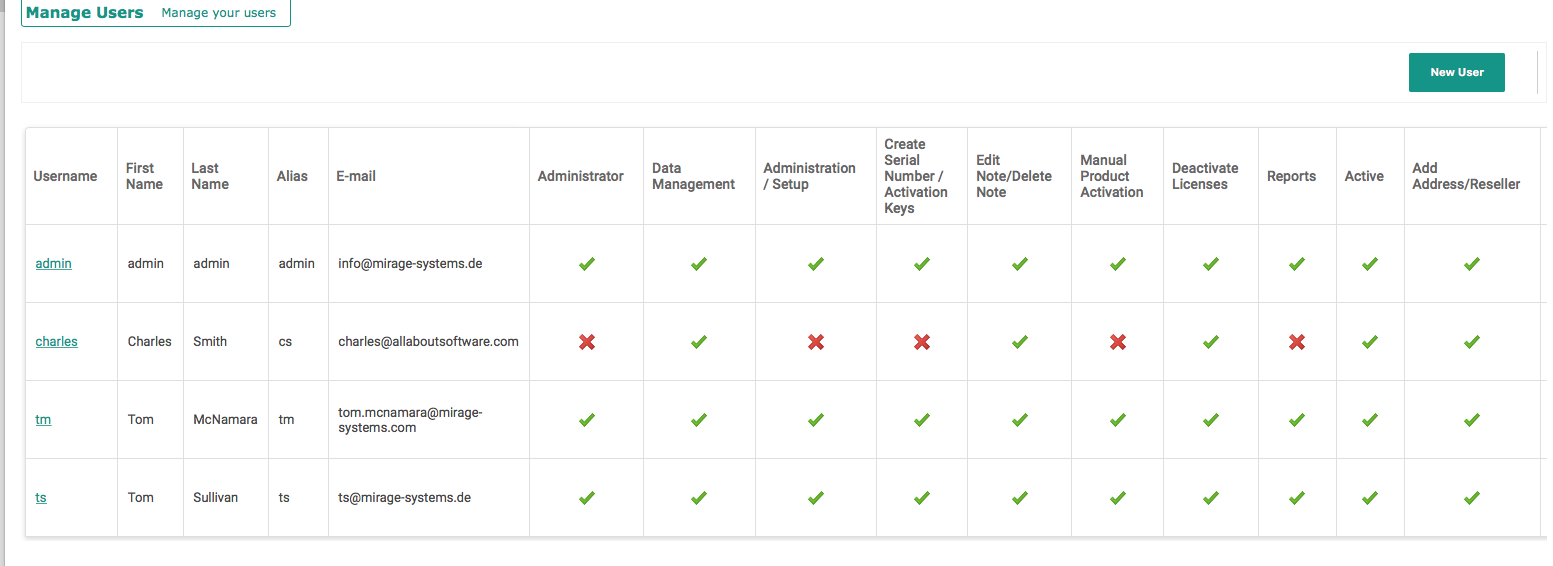Image resolution: width=1553 pixels, height=566 pixels.
Task: Select the Manage Users tab heading
Action: (x=85, y=13)
